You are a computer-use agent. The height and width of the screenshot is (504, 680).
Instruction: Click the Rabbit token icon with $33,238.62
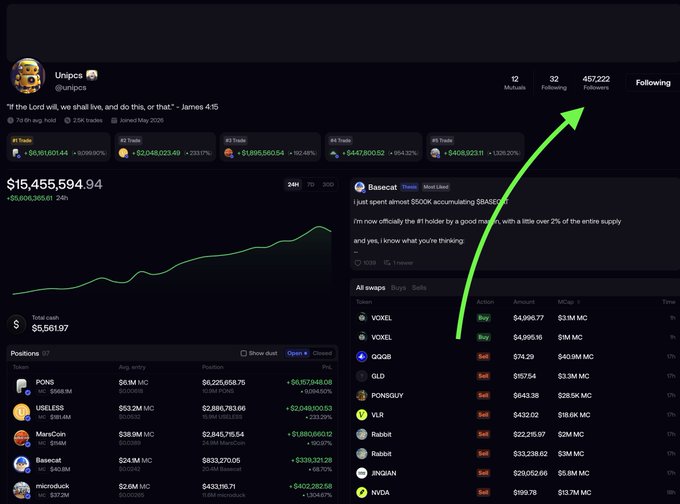pos(362,454)
